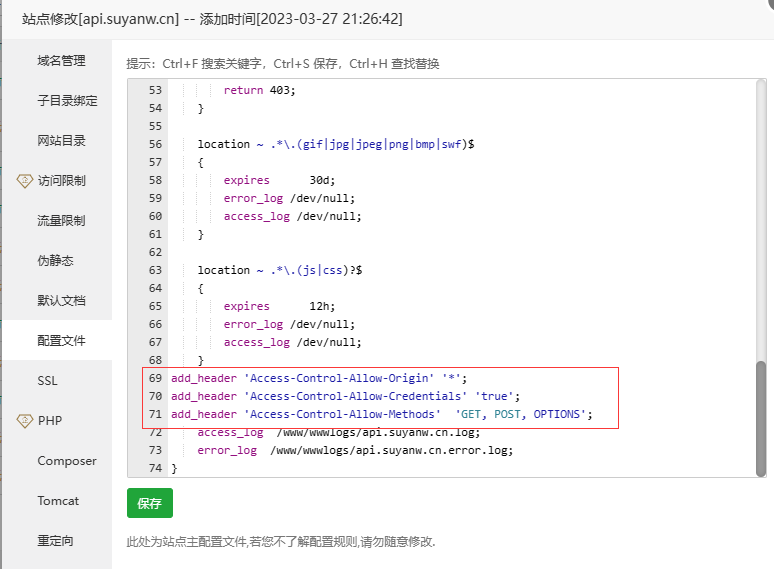Screen dimensions: 774x569
Task: Select the 网站目录 tab
Action: click(x=61, y=141)
